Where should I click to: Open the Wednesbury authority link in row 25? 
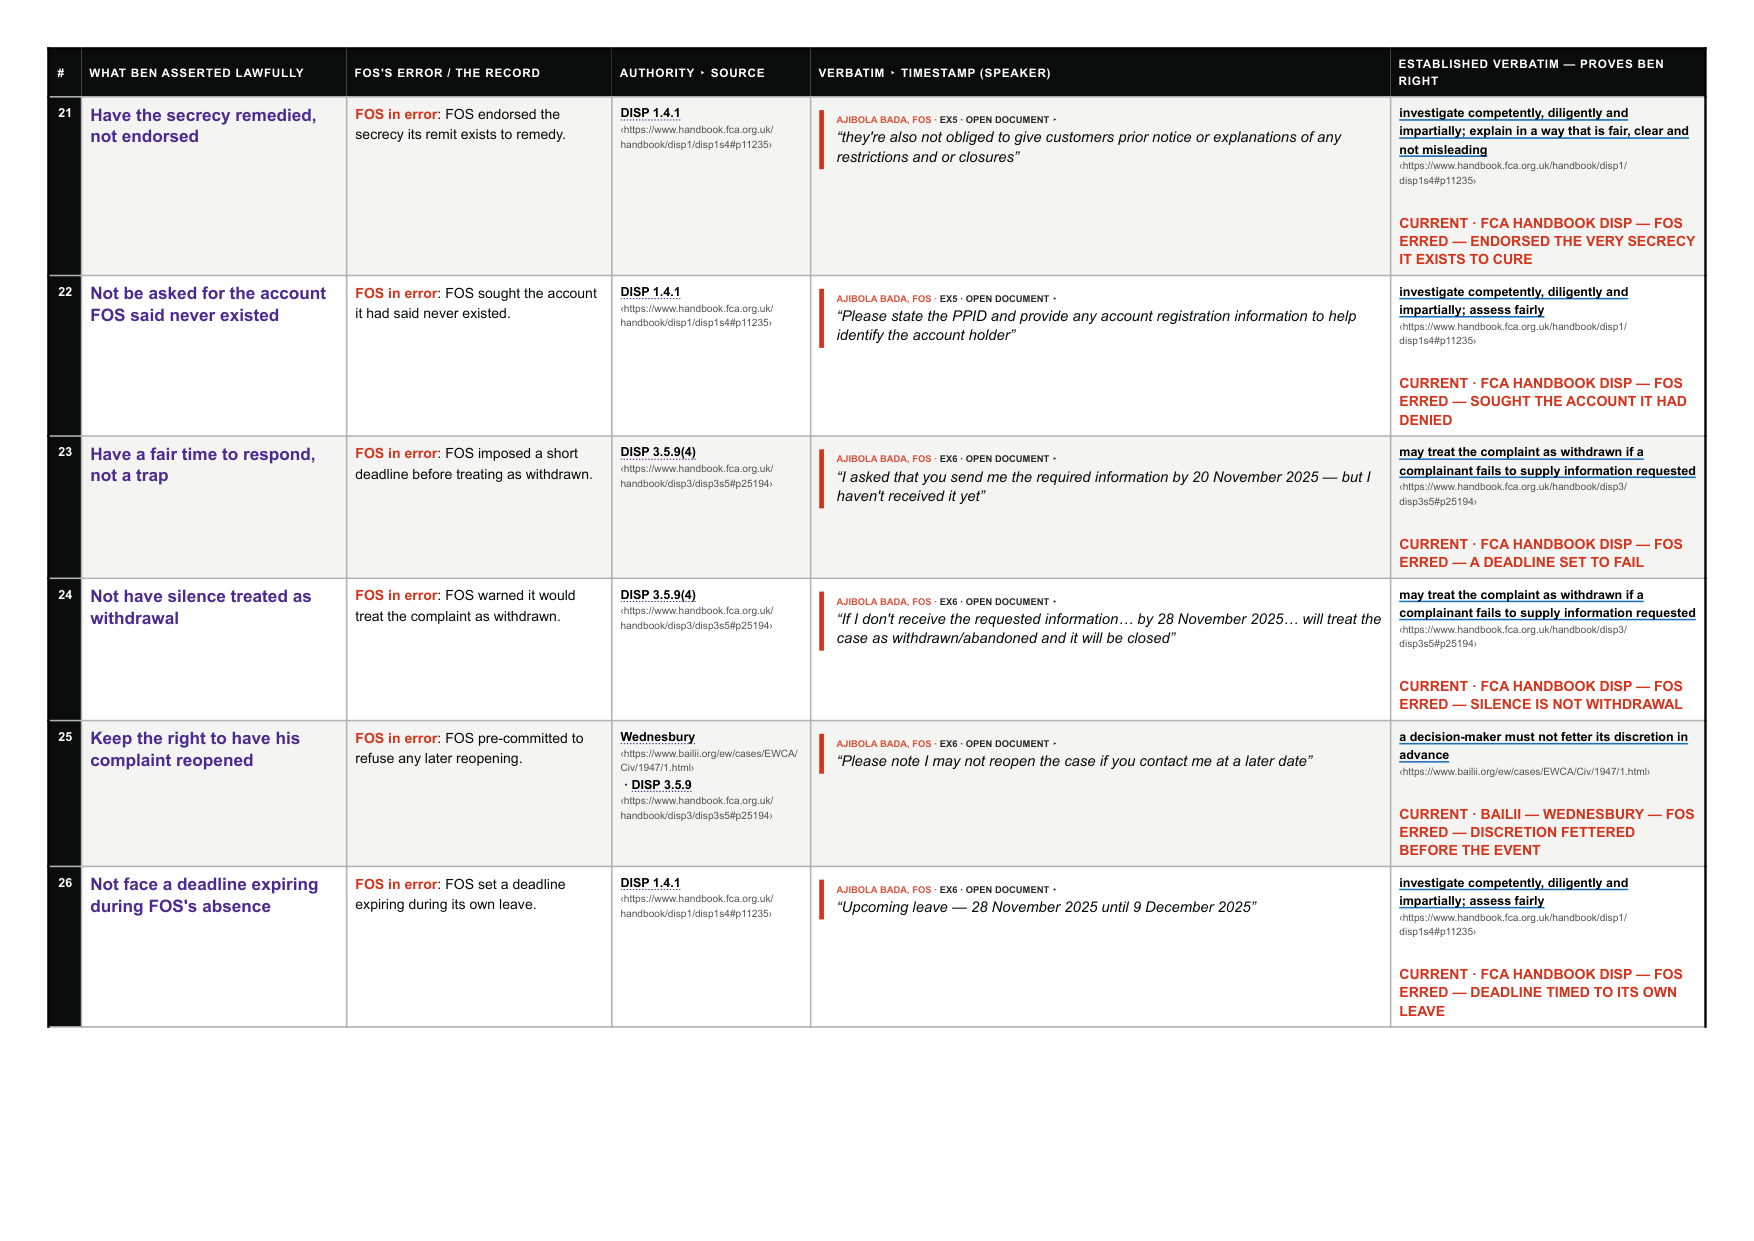pos(657,737)
